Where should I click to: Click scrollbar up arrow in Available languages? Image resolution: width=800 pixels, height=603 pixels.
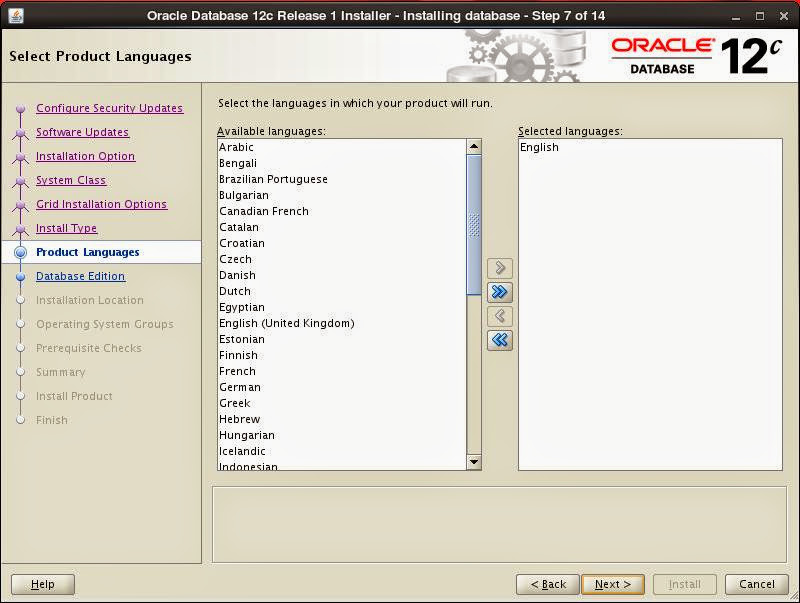474,147
